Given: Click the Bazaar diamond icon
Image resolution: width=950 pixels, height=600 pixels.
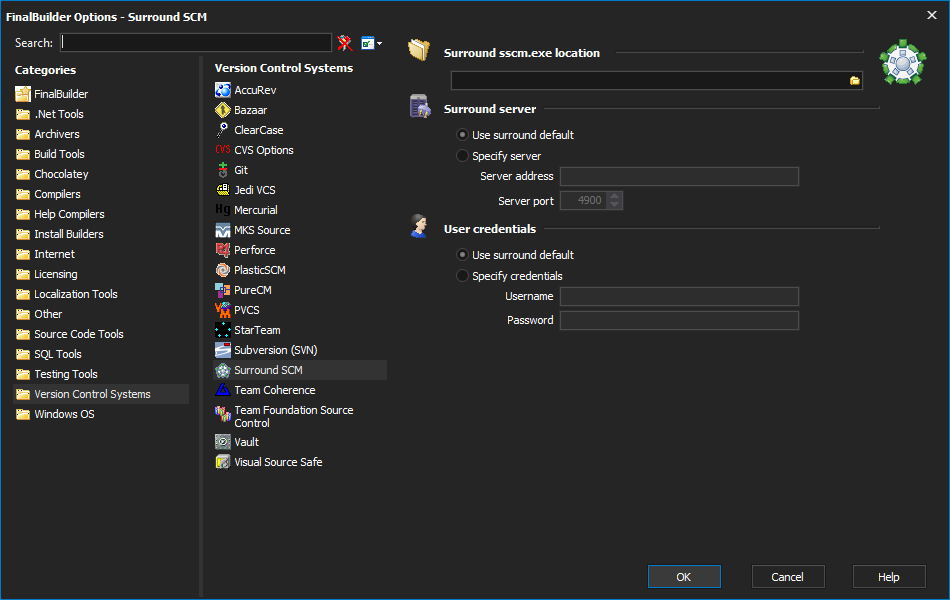Looking at the screenshot, I should [223, 110].
